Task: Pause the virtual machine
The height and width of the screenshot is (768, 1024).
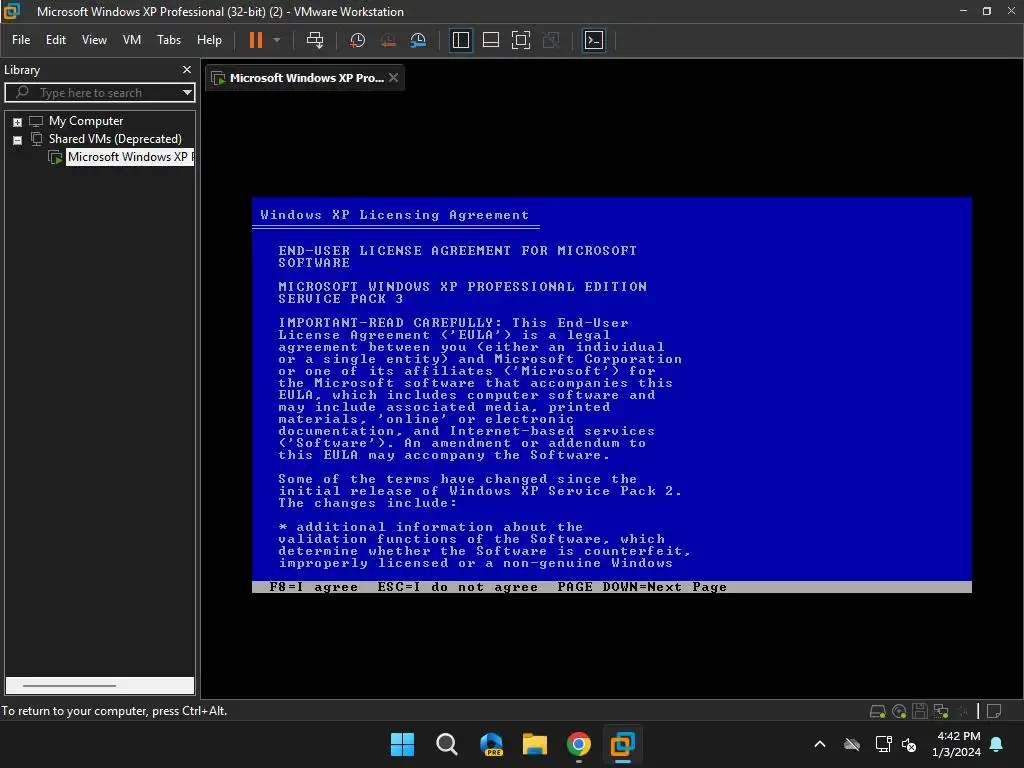Action: [x=255, y=40]
